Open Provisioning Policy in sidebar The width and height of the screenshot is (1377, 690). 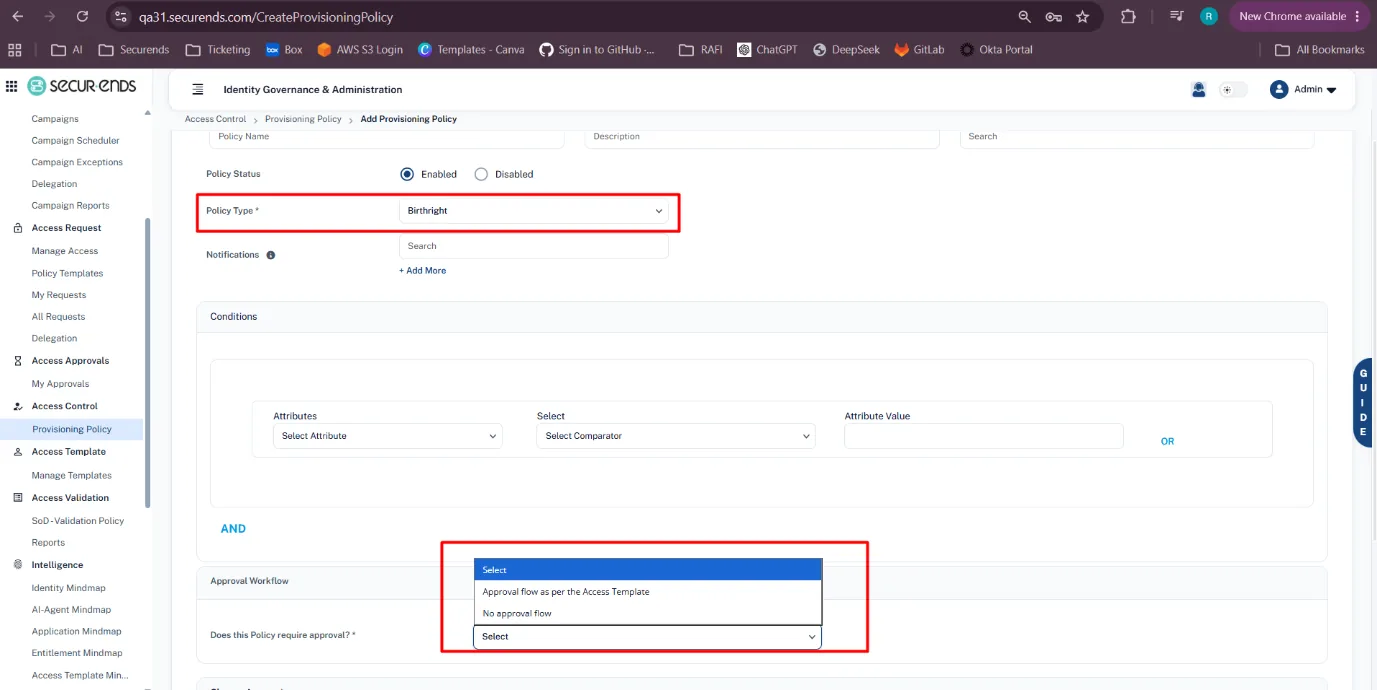(x=72, y=429)
